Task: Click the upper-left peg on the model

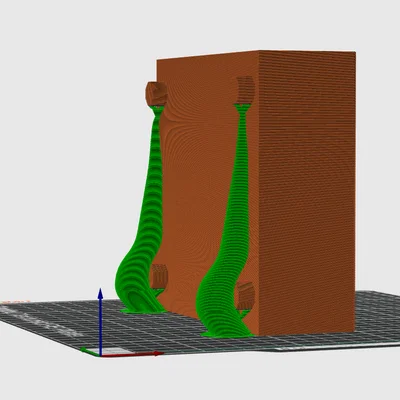Action: 157,93
